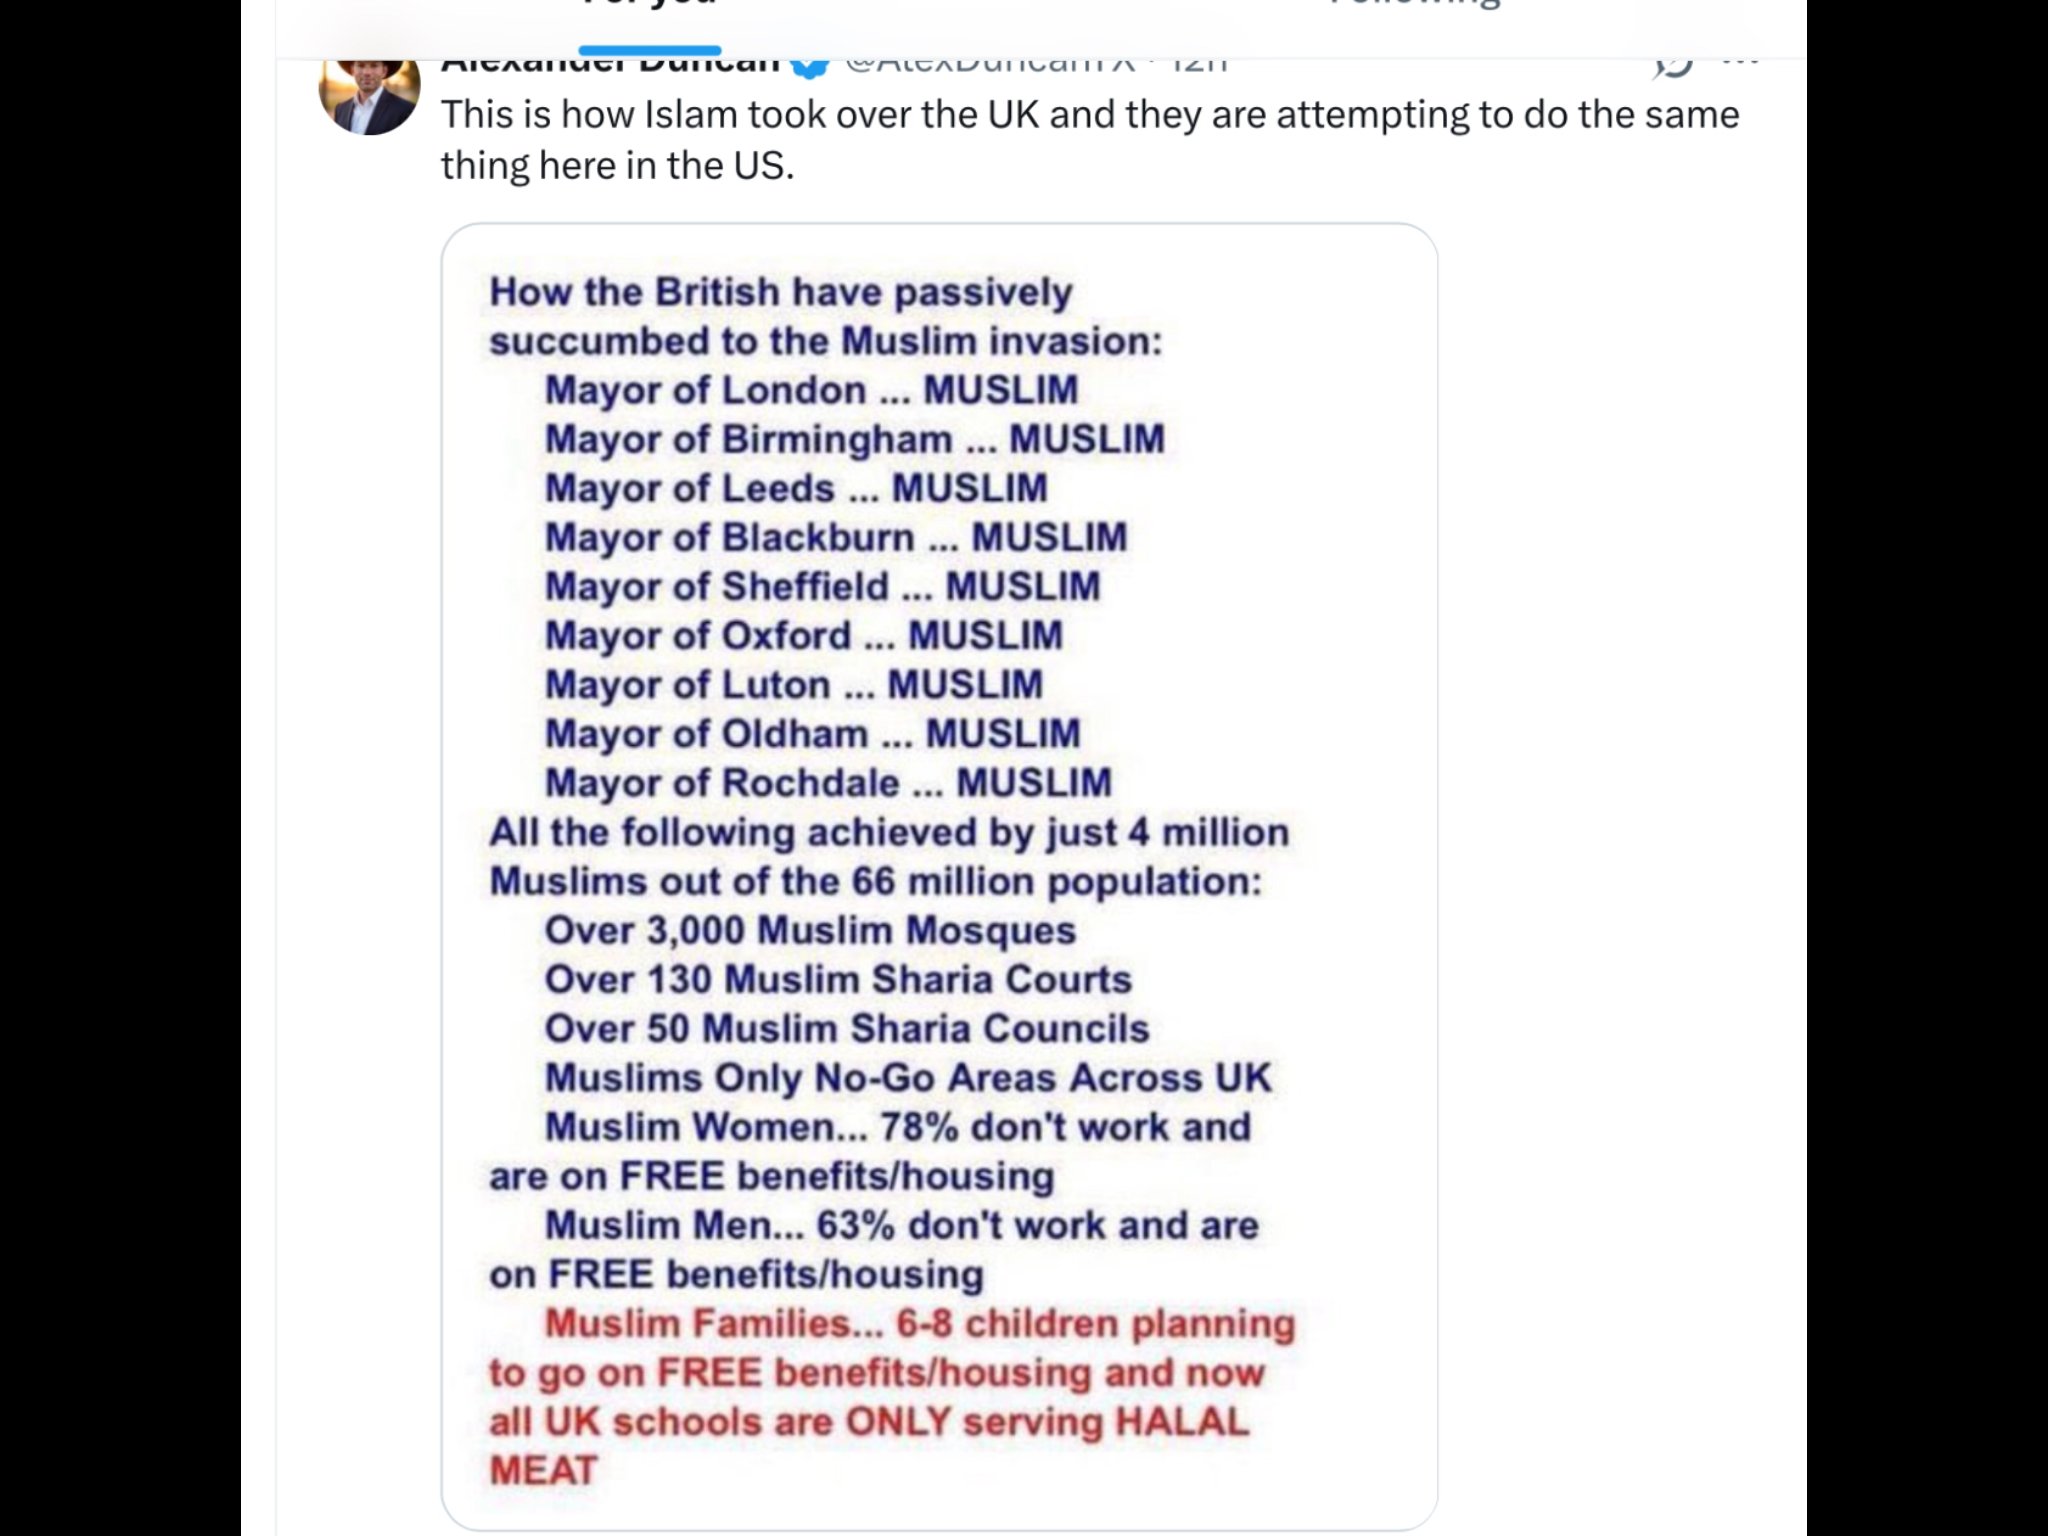2048x1536 pixels.
Task: Click the 'Mayor of London' line in image
Action: (811, 390)
